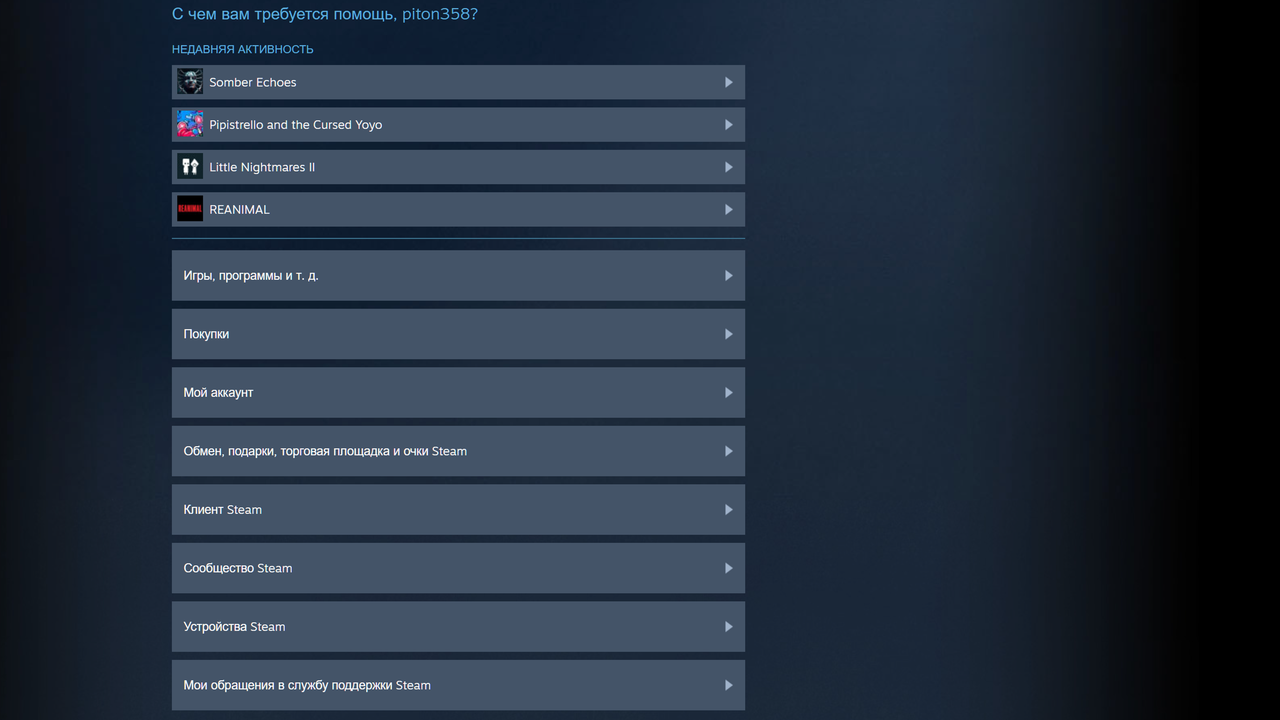Go to the 'Мой аккаунт' section
Image resolution: width=1280 pixels, height=720 pixels.
click(458, 392)
